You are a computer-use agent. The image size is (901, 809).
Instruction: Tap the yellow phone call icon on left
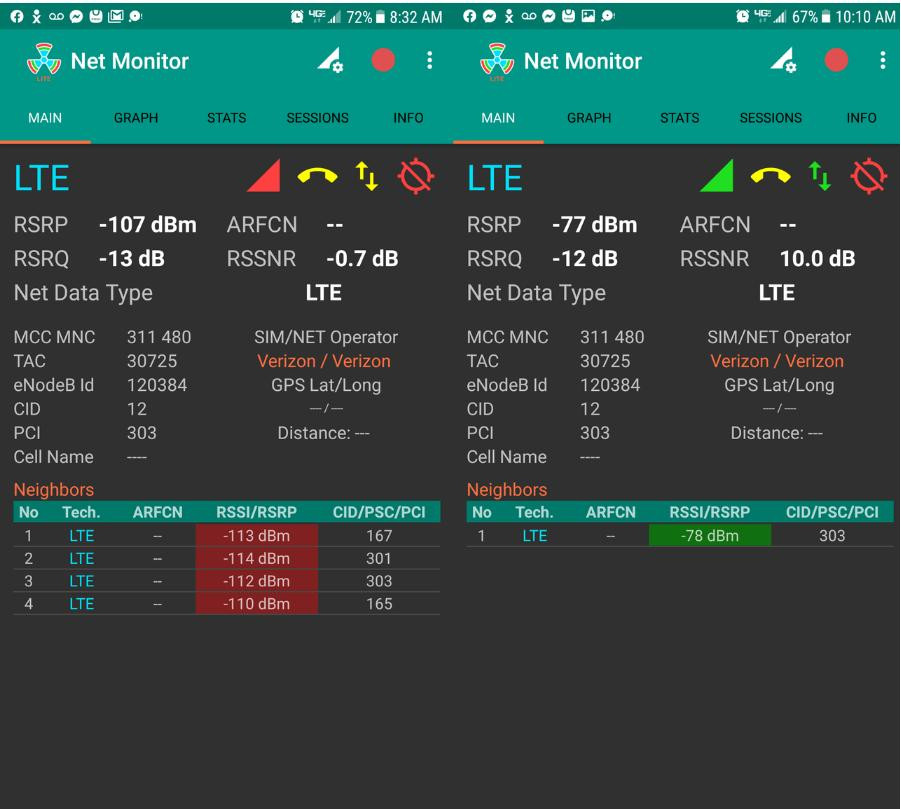pyautogui.click(x=317, y=175)
